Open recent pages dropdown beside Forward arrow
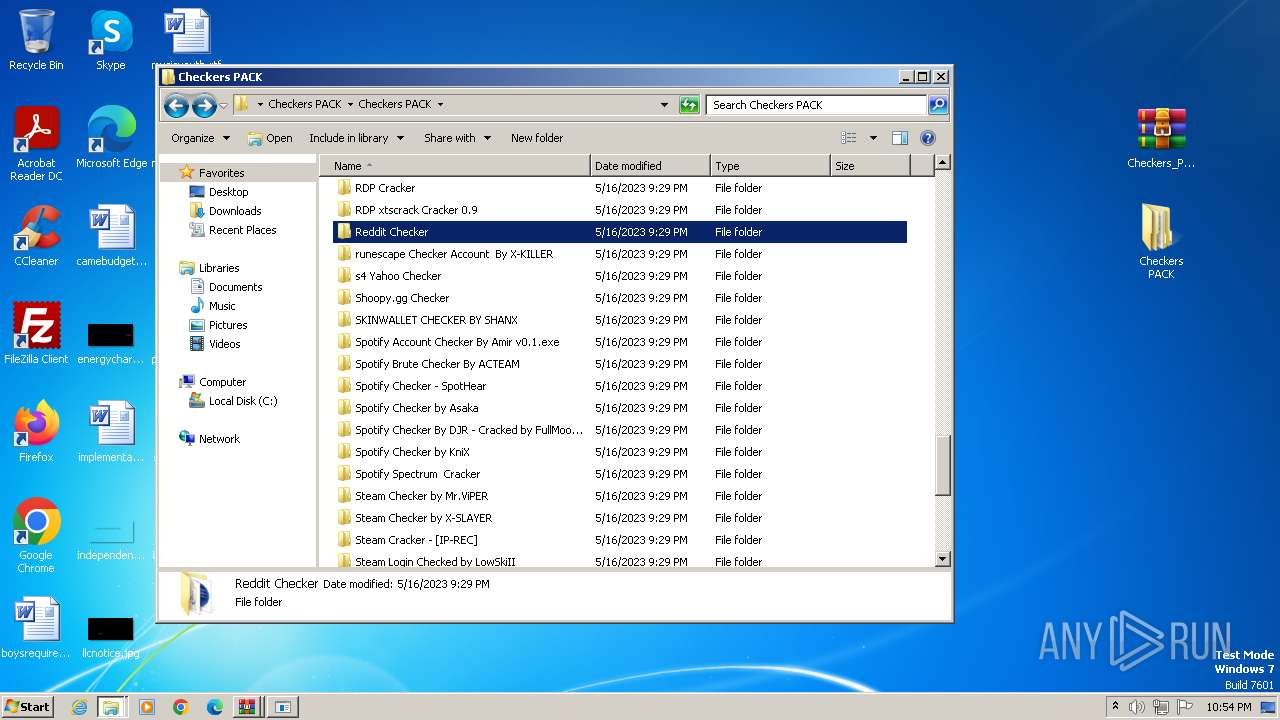Screen dimensions: 1280x720 224,105
